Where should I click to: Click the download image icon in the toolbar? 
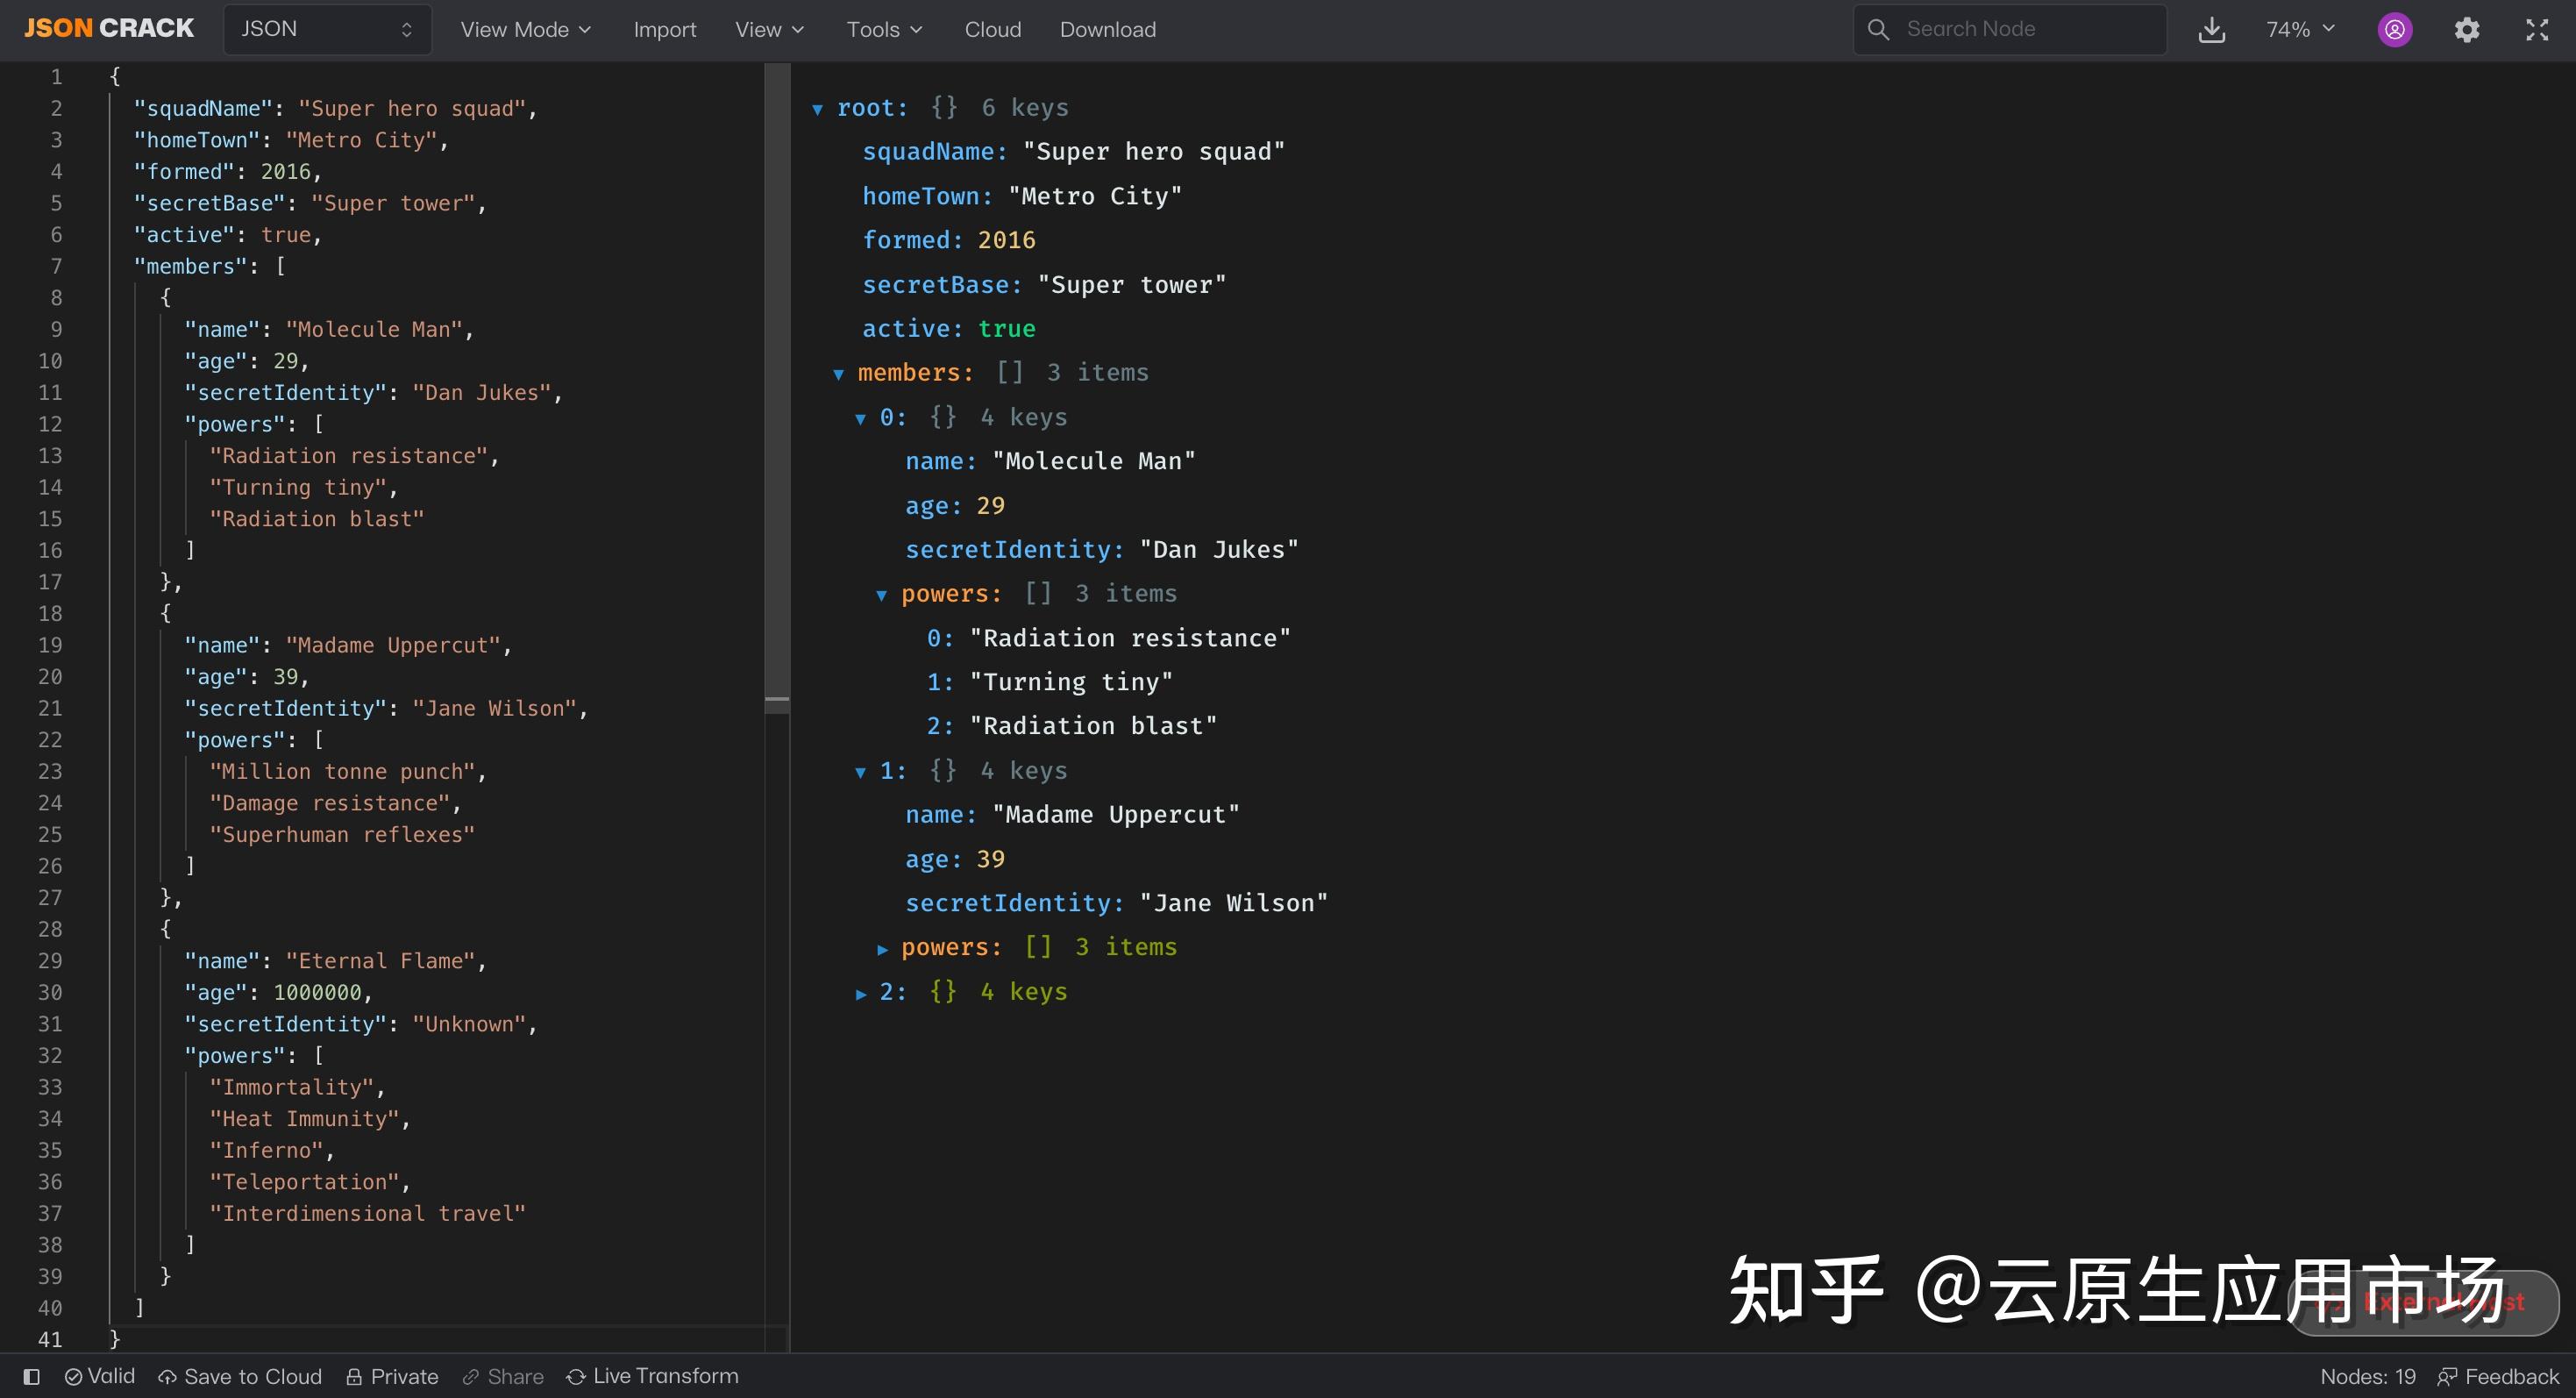2212,29
